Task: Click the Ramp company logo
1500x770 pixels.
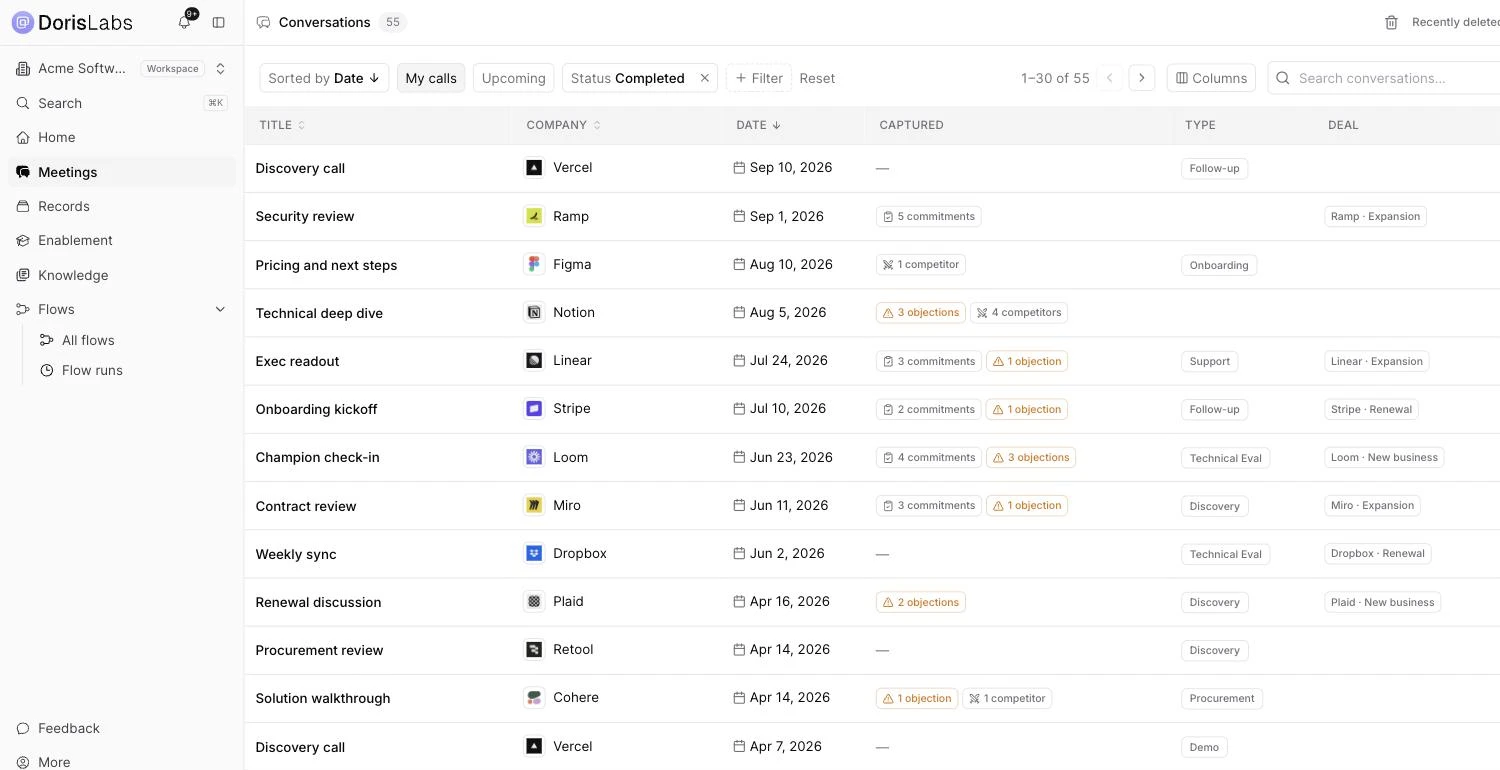Action: point(534,216)
